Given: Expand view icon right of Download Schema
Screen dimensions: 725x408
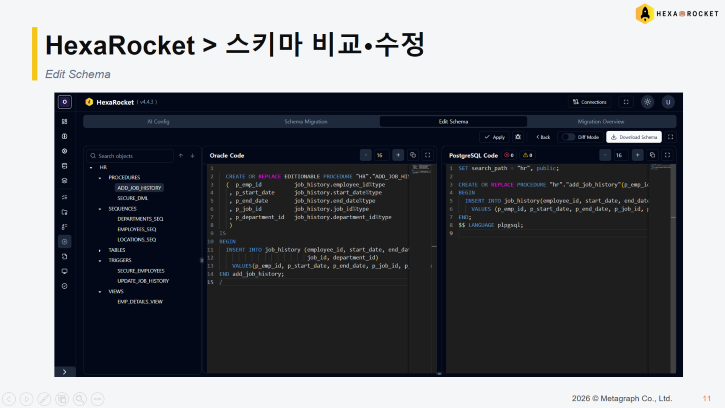Looking at the screenshot, I should tap(670, 137).
